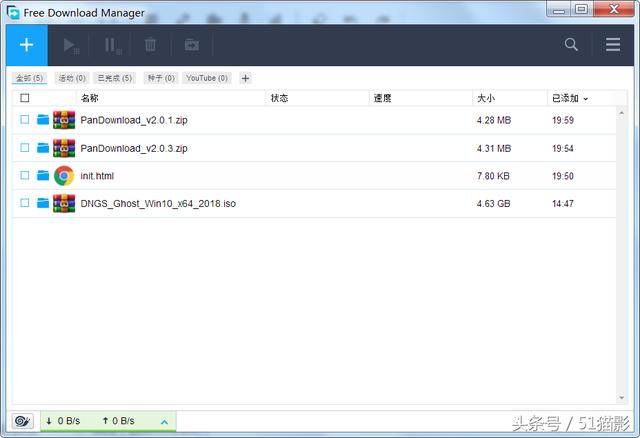The height and width of the screenshot is (438, 640).
Task: Sort list by 速度 column header
Action: pyautogui.click(x=383, y=98)
